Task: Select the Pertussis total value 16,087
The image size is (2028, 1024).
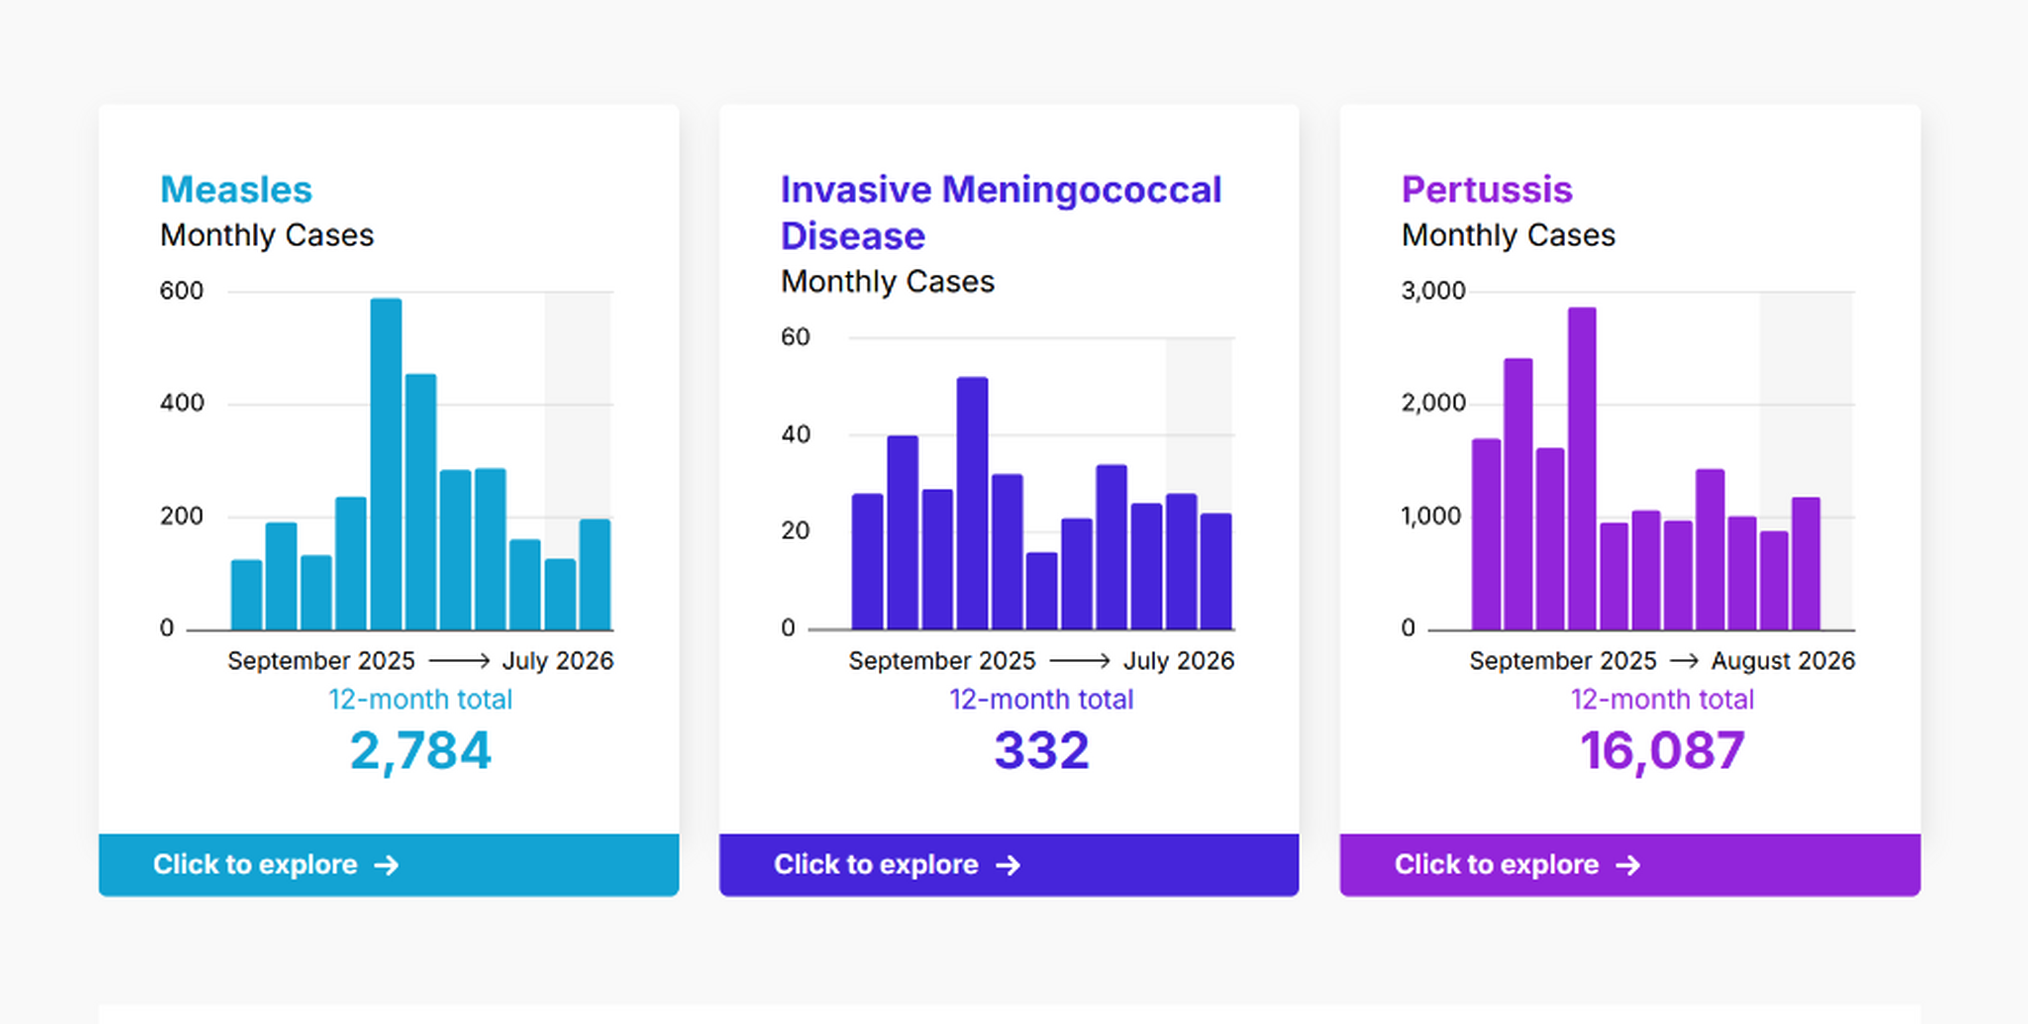Action: coord(1662,751)
